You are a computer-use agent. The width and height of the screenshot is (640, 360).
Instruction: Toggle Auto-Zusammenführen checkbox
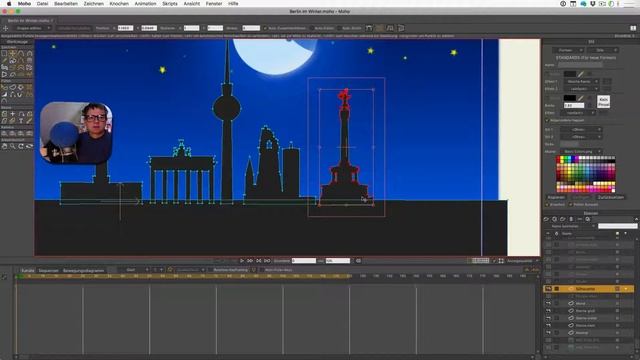[x=265, y=28]
